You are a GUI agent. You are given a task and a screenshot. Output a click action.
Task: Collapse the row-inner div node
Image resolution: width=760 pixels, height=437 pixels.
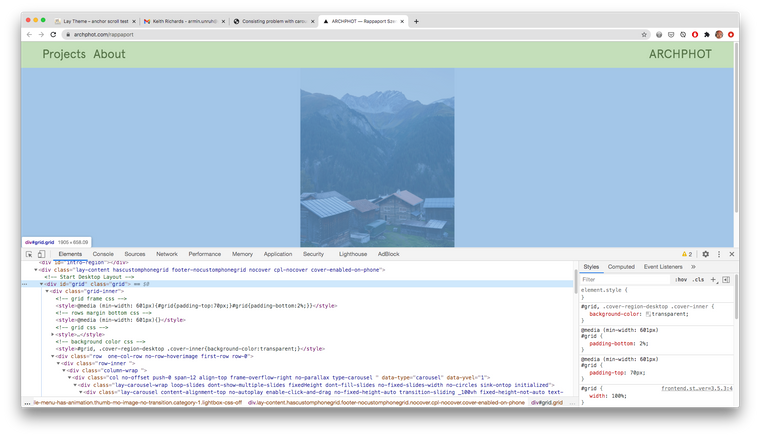(x=58, y=363)
